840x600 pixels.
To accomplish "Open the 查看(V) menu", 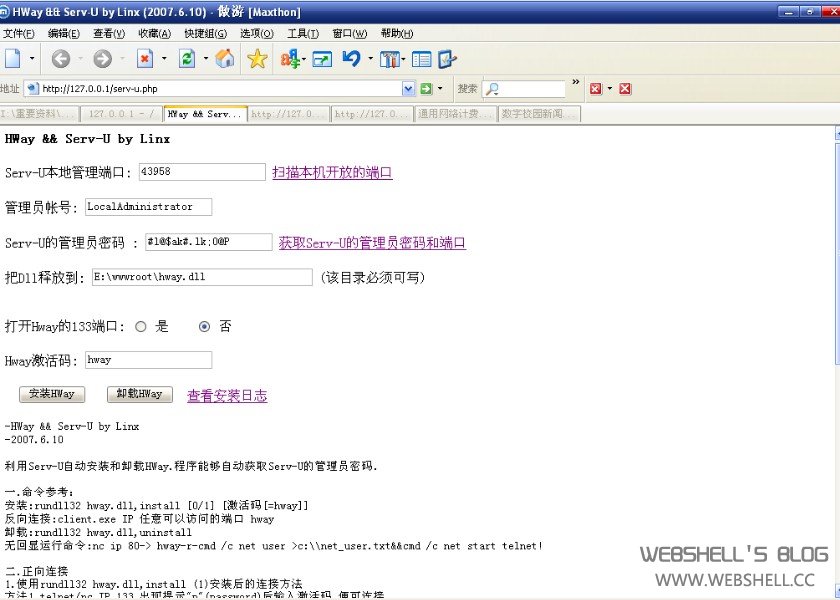I will [109, 34].
